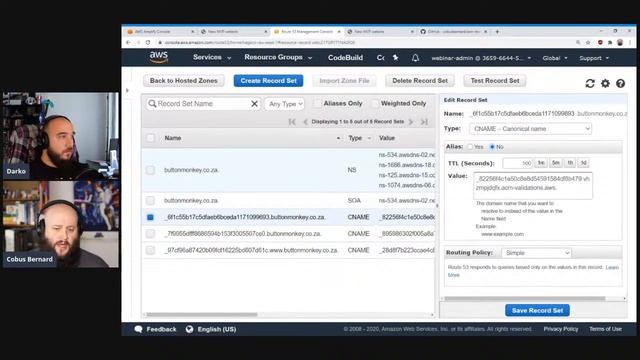640x360 pixels.
Task: Click Create Record Set
Action: click(x=268, y=81)
